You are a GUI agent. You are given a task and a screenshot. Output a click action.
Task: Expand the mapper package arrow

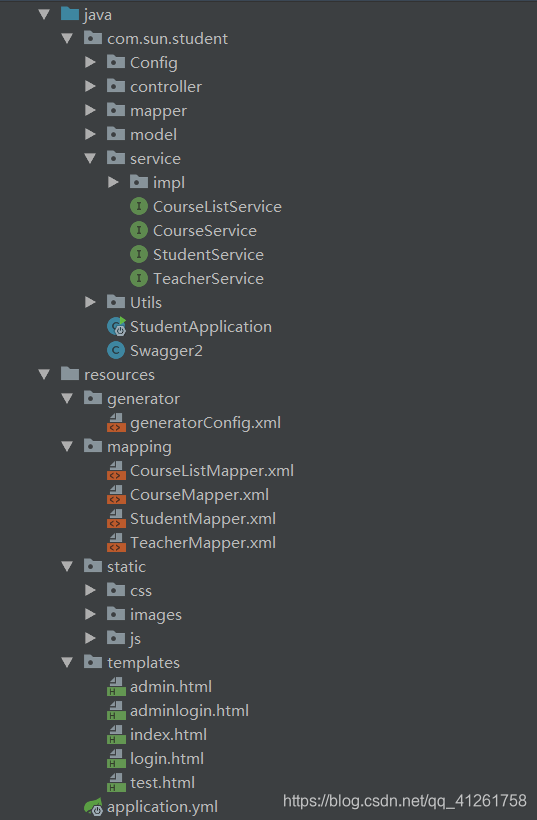[90, 110]
